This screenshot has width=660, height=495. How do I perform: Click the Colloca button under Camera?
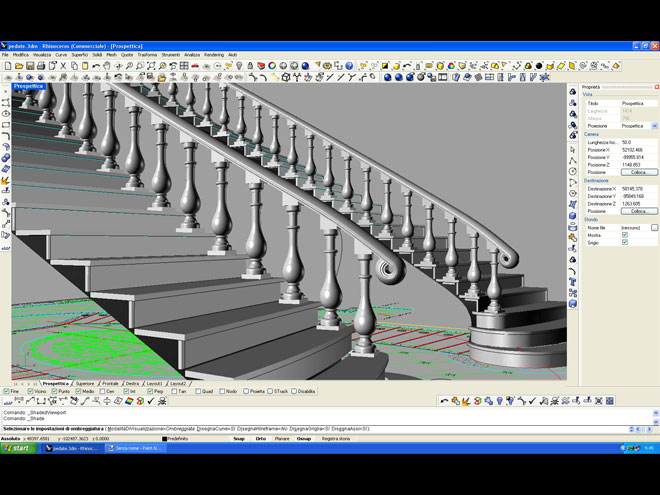tap(639, 172)
